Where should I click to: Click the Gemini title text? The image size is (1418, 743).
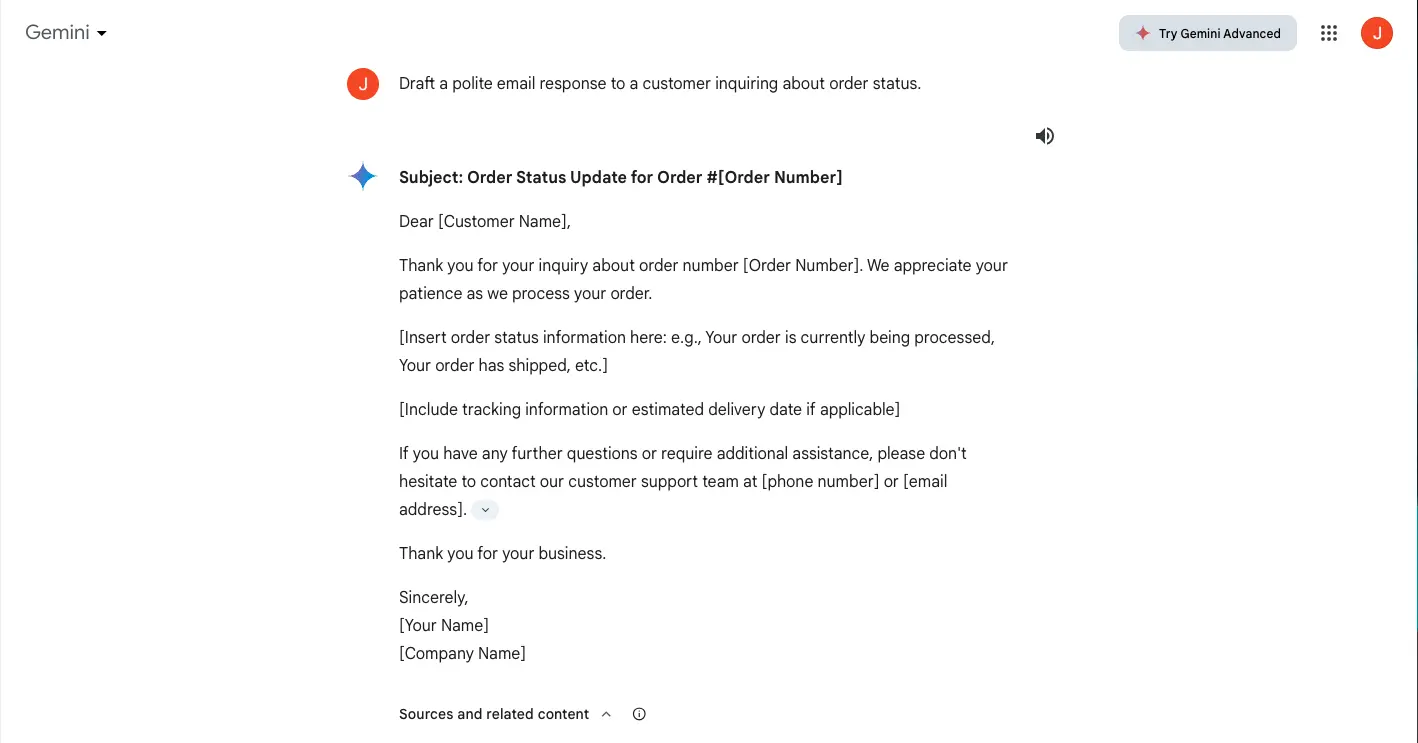[57, 32]
